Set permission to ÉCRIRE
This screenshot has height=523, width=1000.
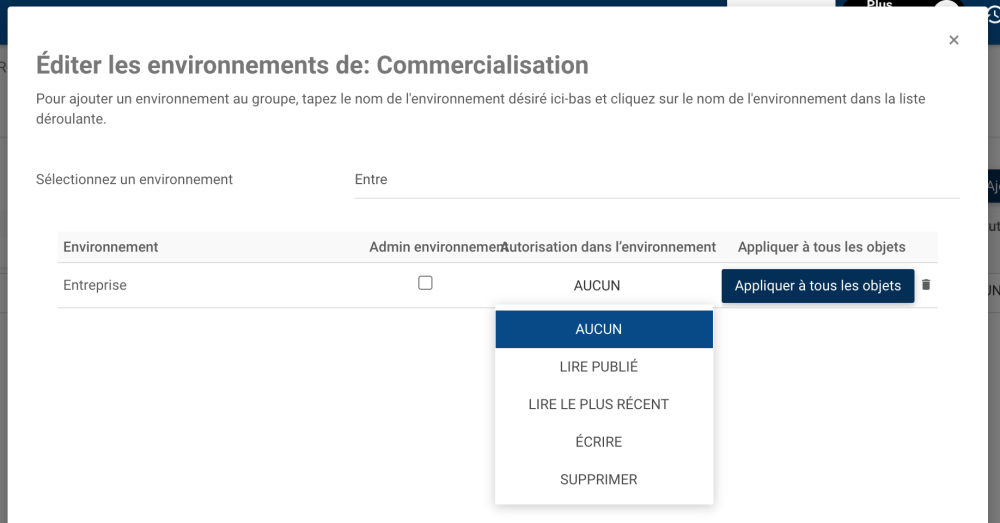tap(599, 442)
